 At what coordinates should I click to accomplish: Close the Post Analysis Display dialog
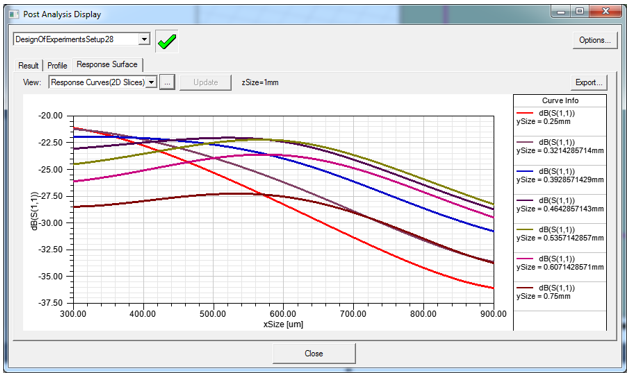(x=314, y=354)
